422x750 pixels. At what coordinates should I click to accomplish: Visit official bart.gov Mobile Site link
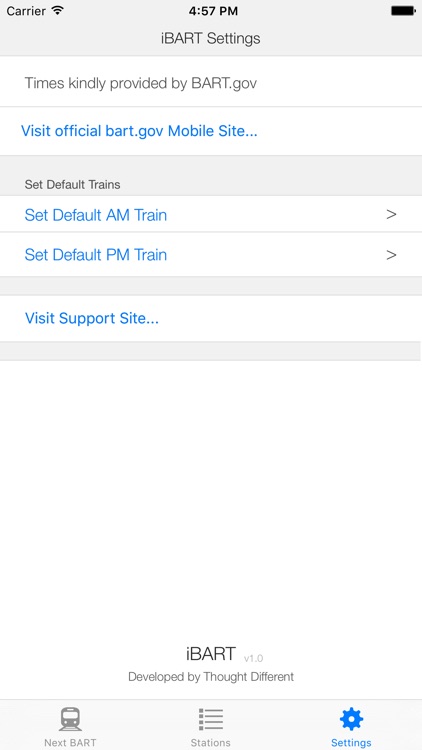pos(139,131)
